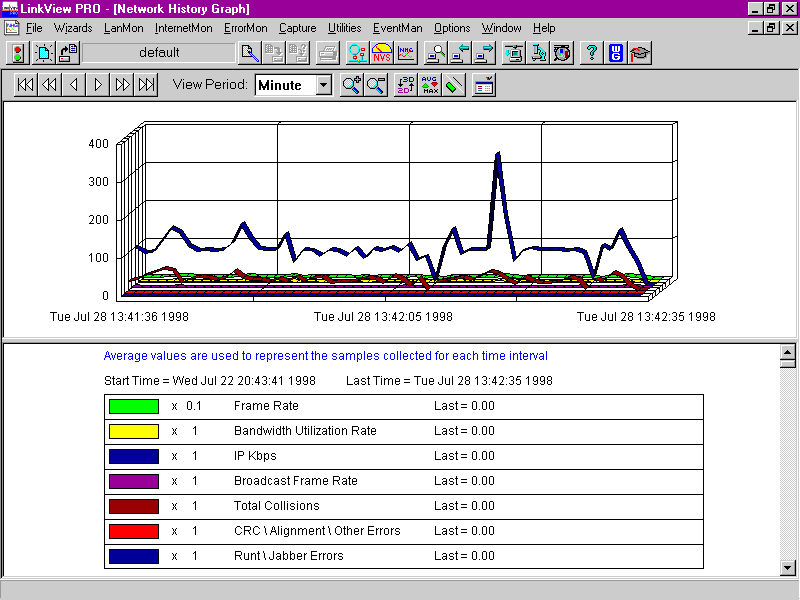Jump to first record with rewind-to-start button
Image resolution: width=800 pixels, height=600 pixels.
(26, 85)
